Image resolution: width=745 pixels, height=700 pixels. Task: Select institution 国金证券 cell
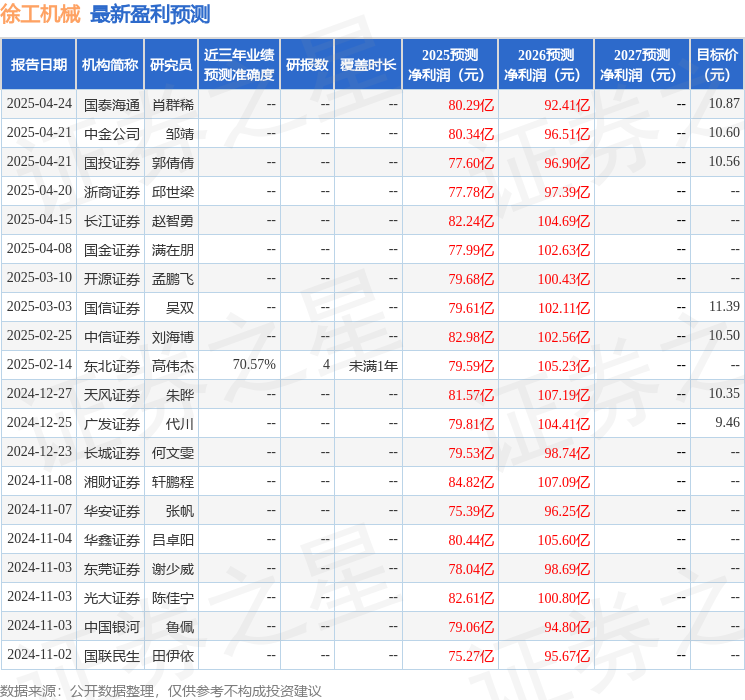[x=112, y=250]
